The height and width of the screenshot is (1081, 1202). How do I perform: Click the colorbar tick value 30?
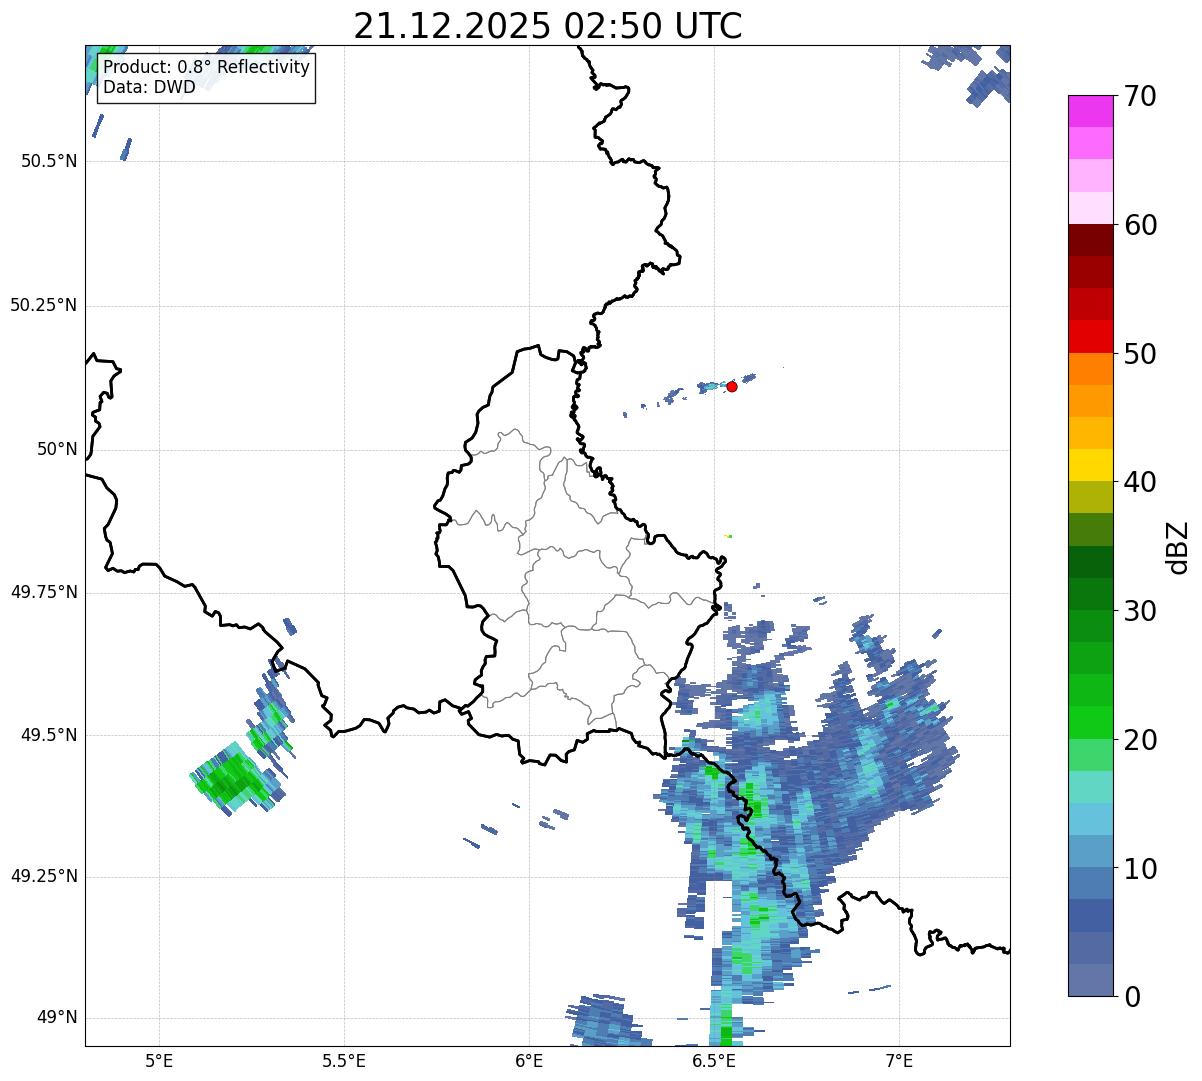[1141, 611]
